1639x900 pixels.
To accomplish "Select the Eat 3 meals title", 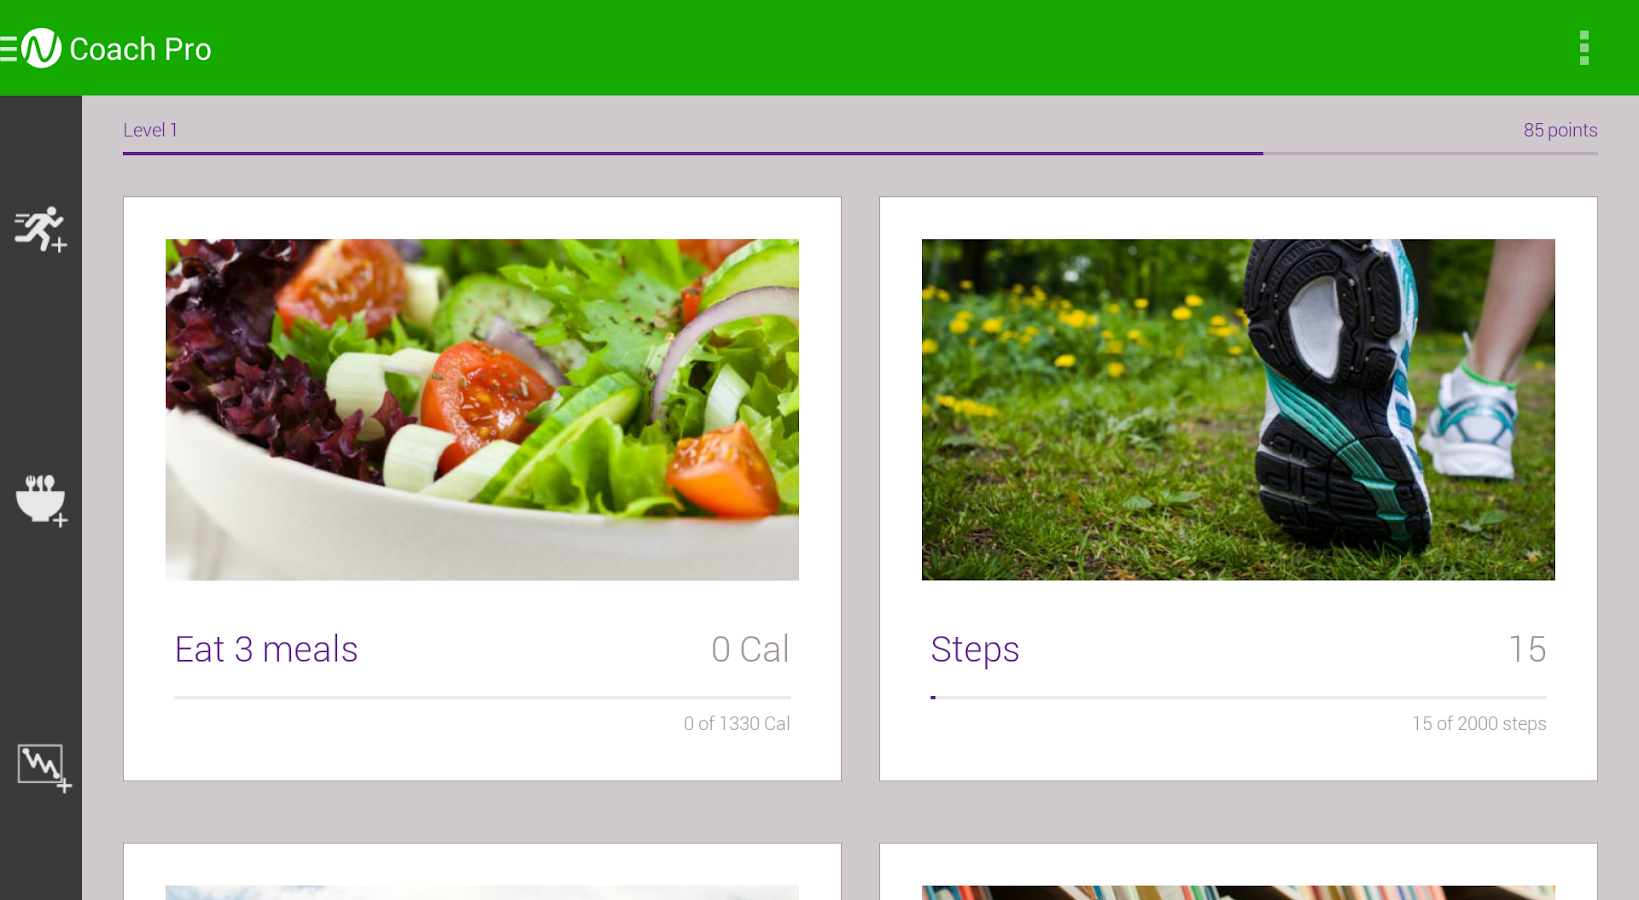I will click(266, 649).
